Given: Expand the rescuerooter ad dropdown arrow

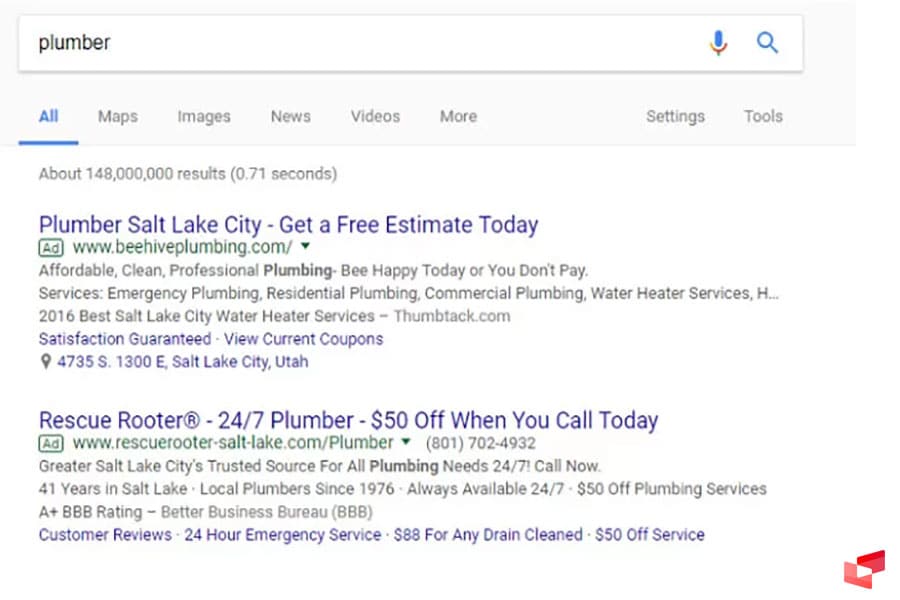Looking at the screenshot, I should pos(406,442).
